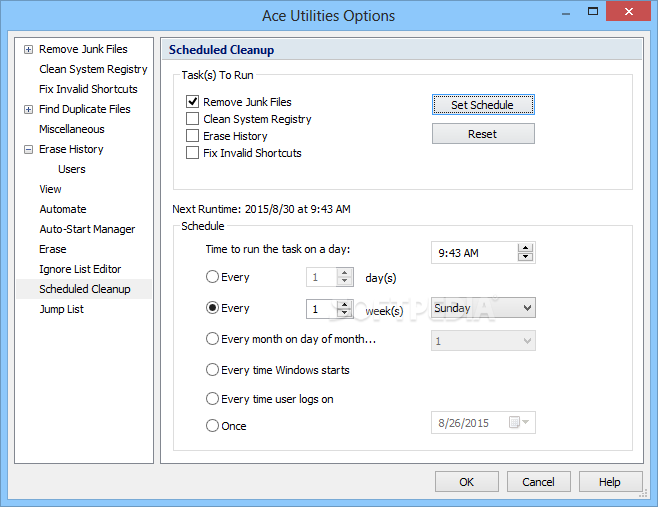
Task: Decrease the run time with down arrow
Action: coord(525,257)
